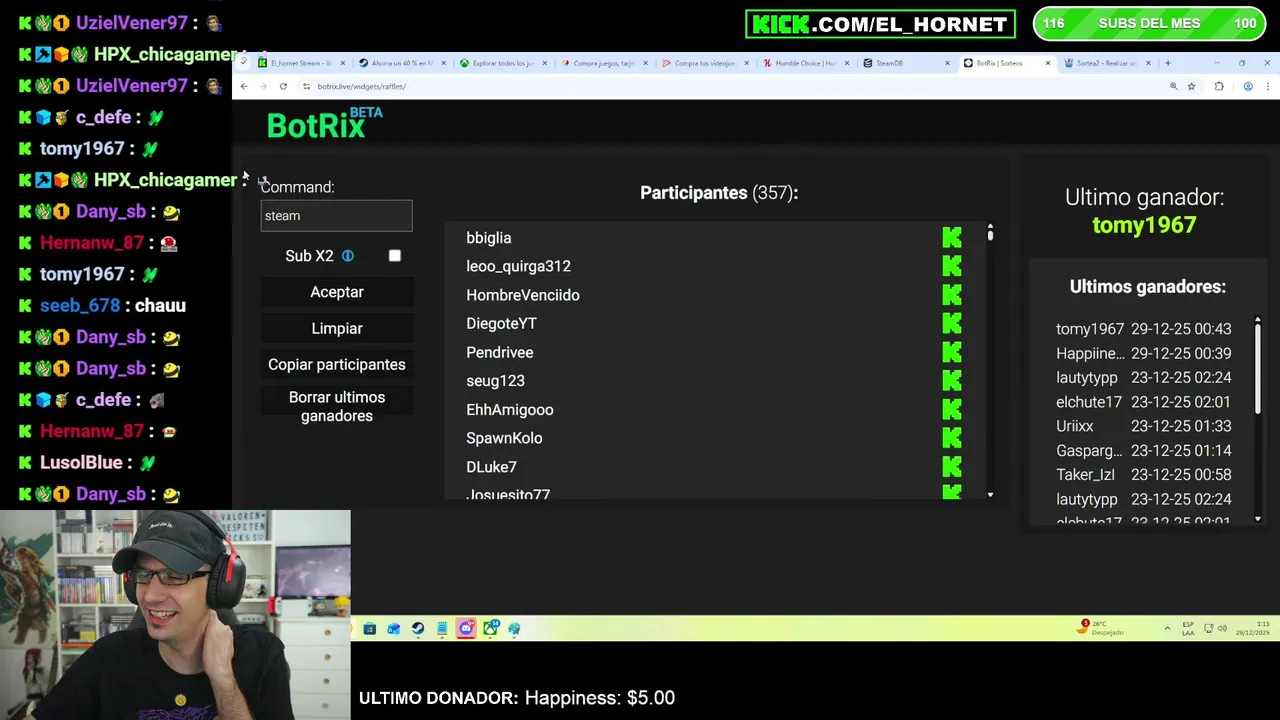
Task: Click the browser forward arrow
Action: click(263, 86)
